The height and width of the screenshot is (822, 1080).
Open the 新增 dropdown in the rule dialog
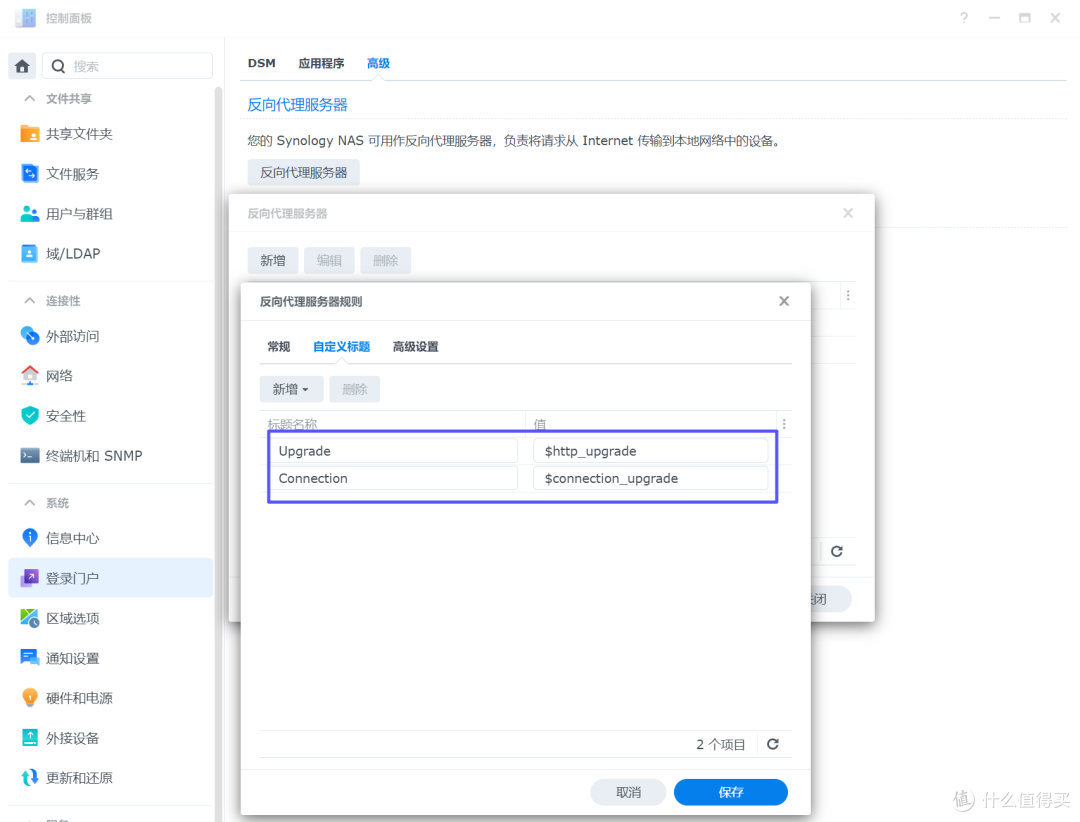click(x=291, y=388)
